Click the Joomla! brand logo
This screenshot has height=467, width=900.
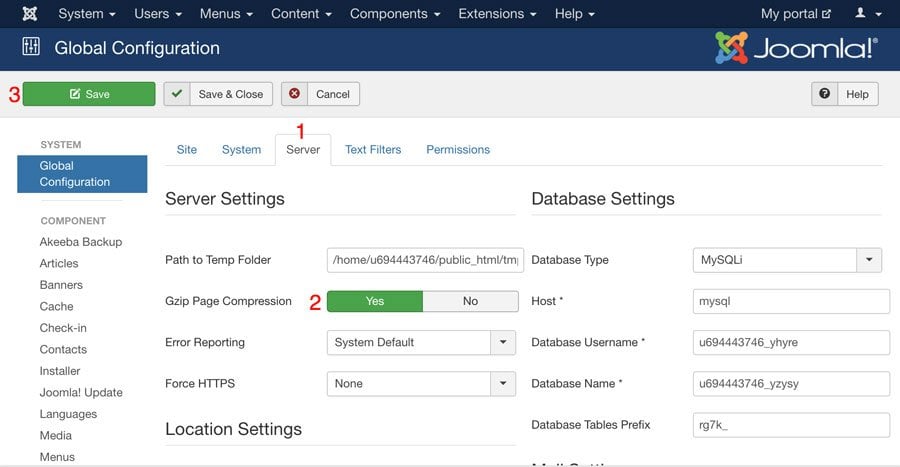point(796,48)
